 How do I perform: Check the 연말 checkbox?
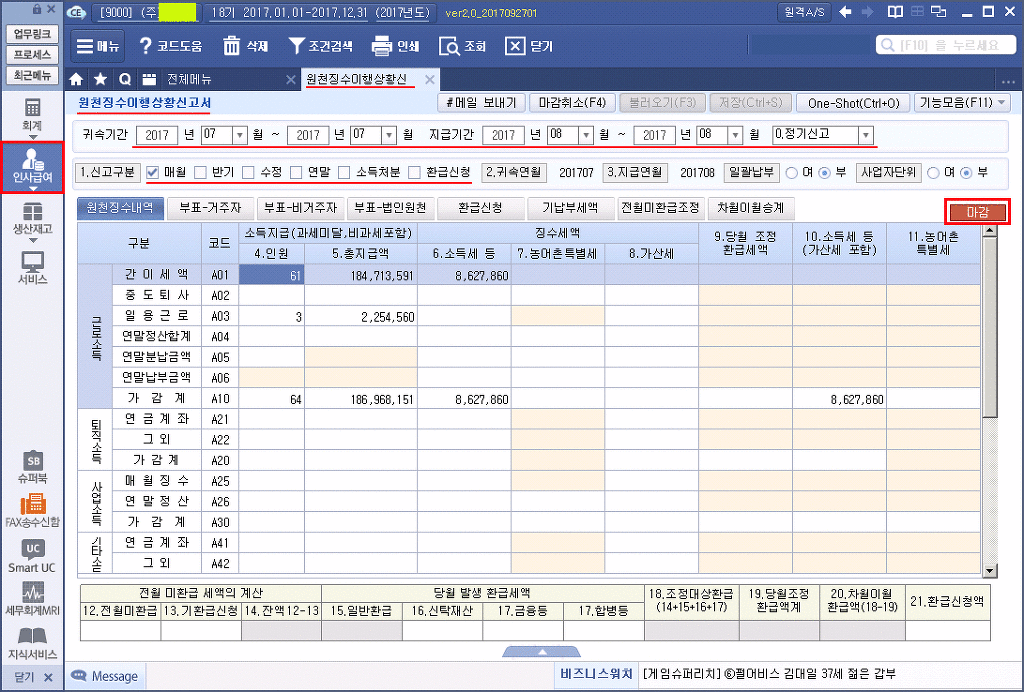[296, 172]
